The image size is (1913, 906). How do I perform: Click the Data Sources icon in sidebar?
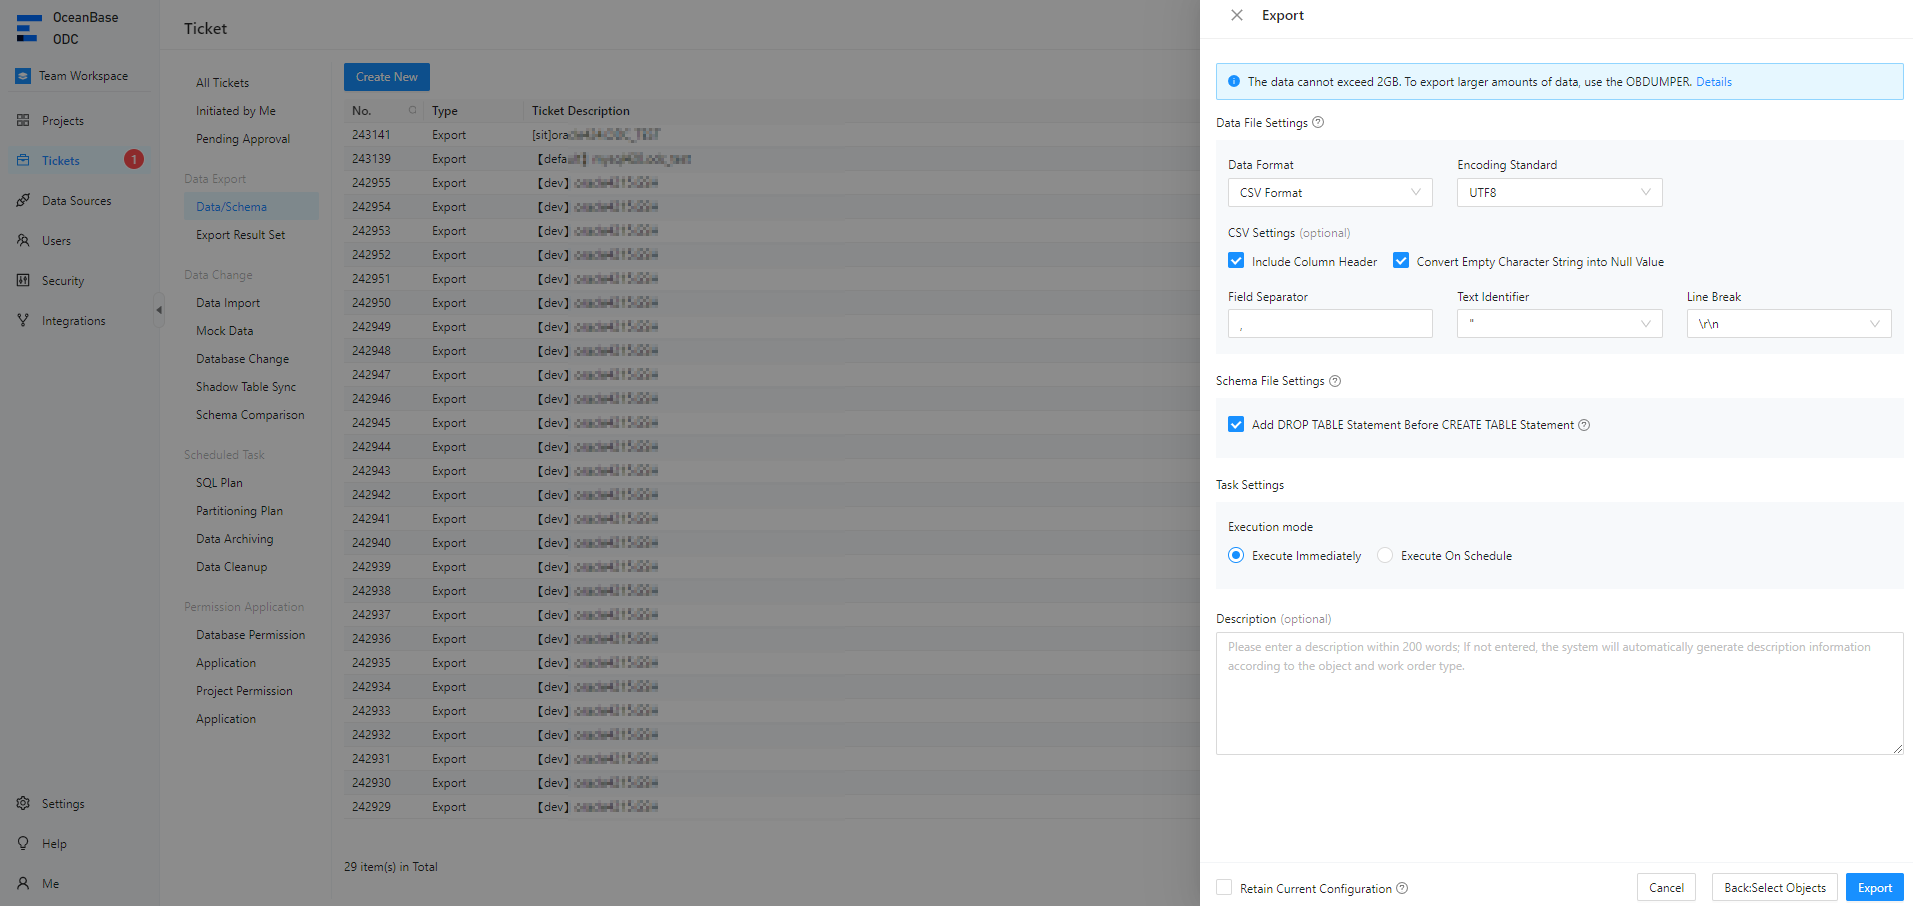[23, 201]
